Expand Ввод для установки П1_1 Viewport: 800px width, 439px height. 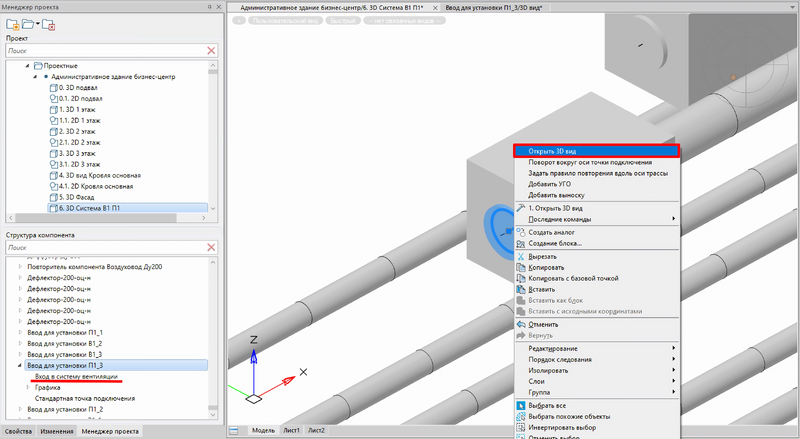(20, 332)
